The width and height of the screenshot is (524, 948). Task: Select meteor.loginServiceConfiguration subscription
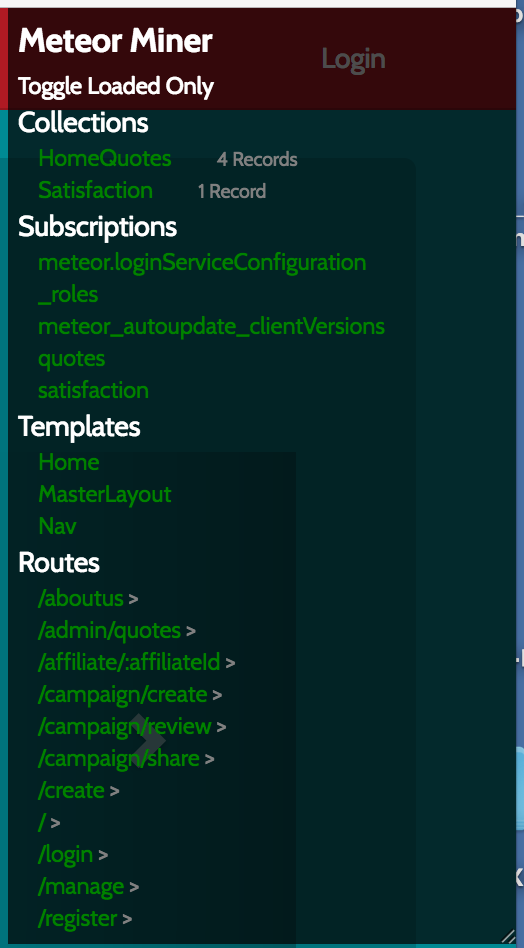point(202,263)
